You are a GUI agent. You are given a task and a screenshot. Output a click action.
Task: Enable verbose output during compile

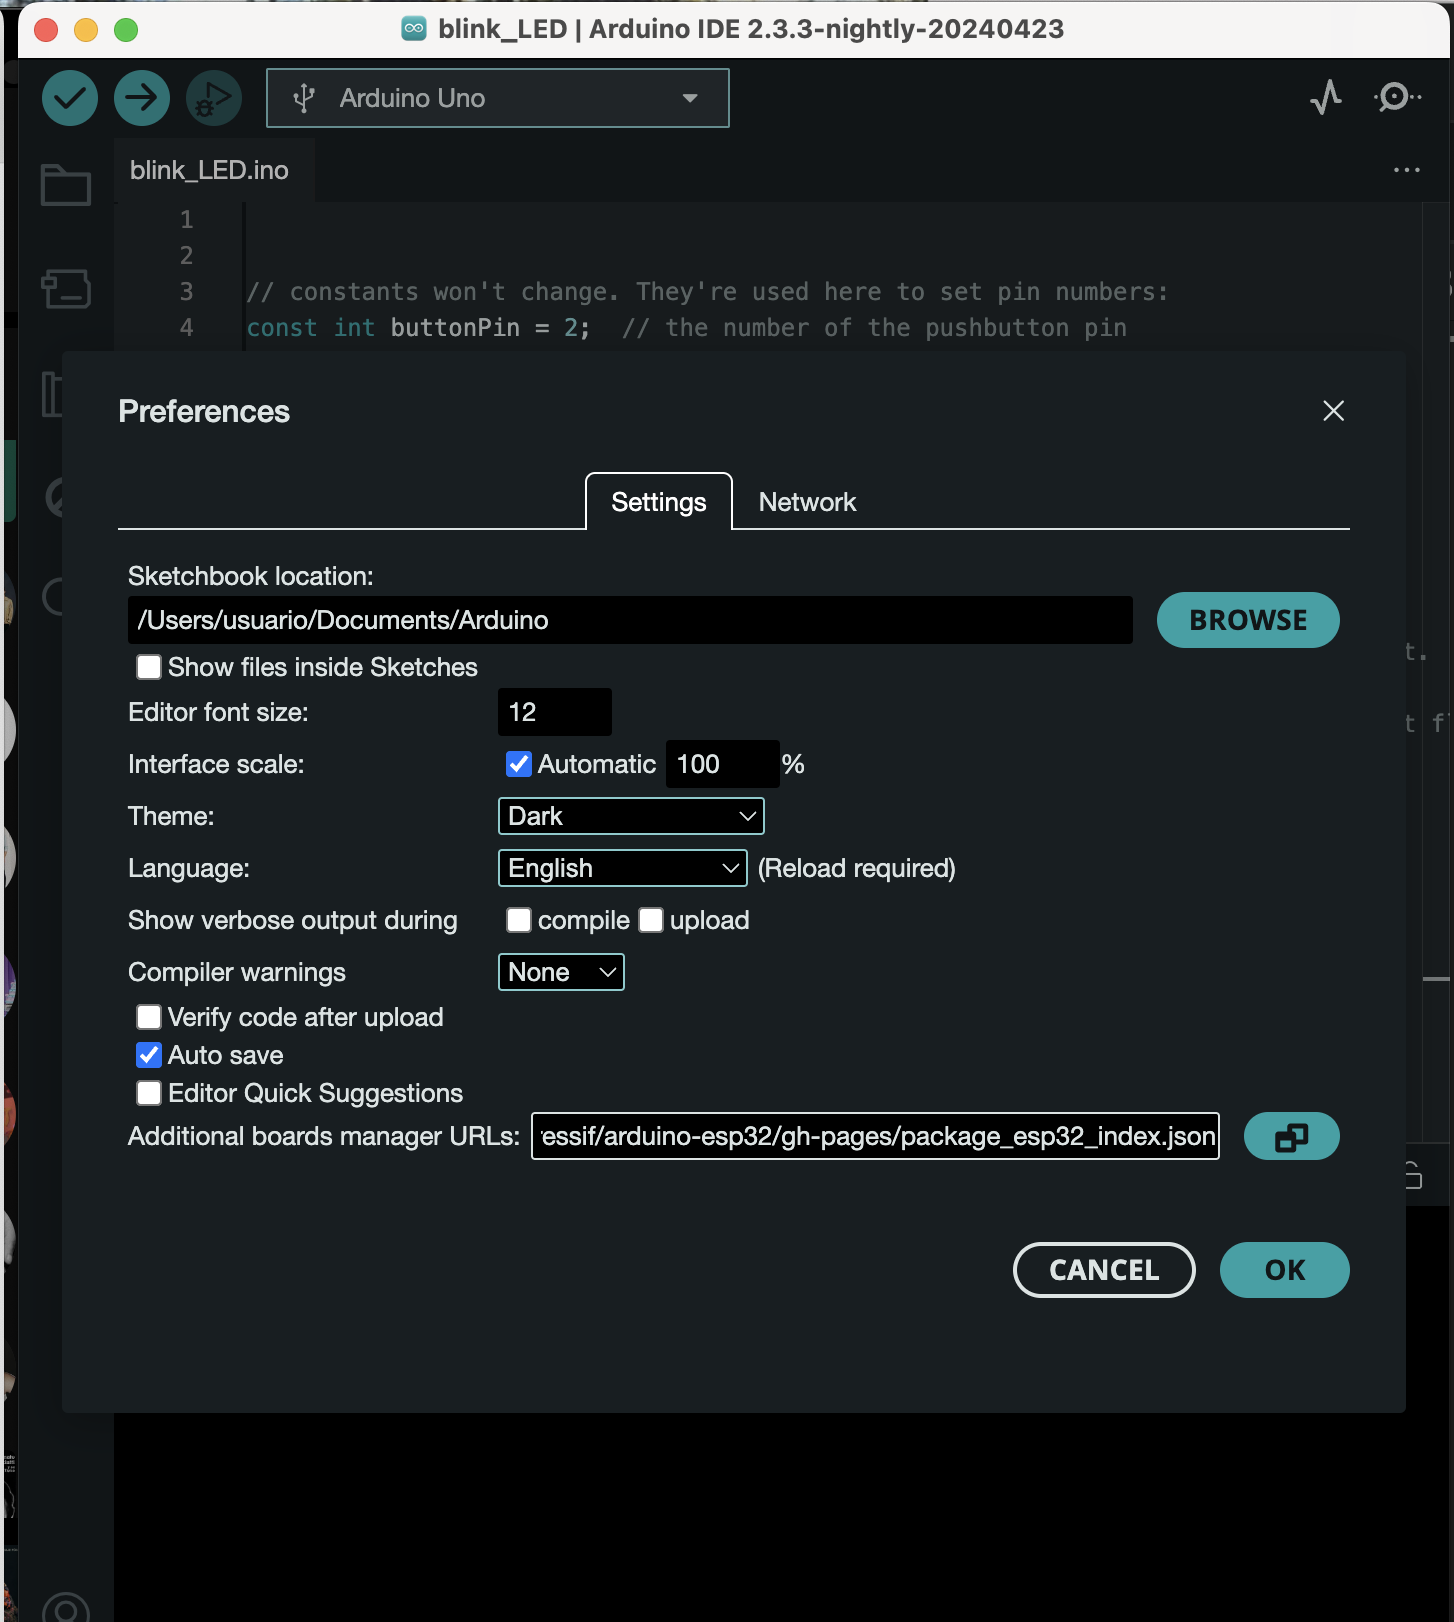point(519,920)
